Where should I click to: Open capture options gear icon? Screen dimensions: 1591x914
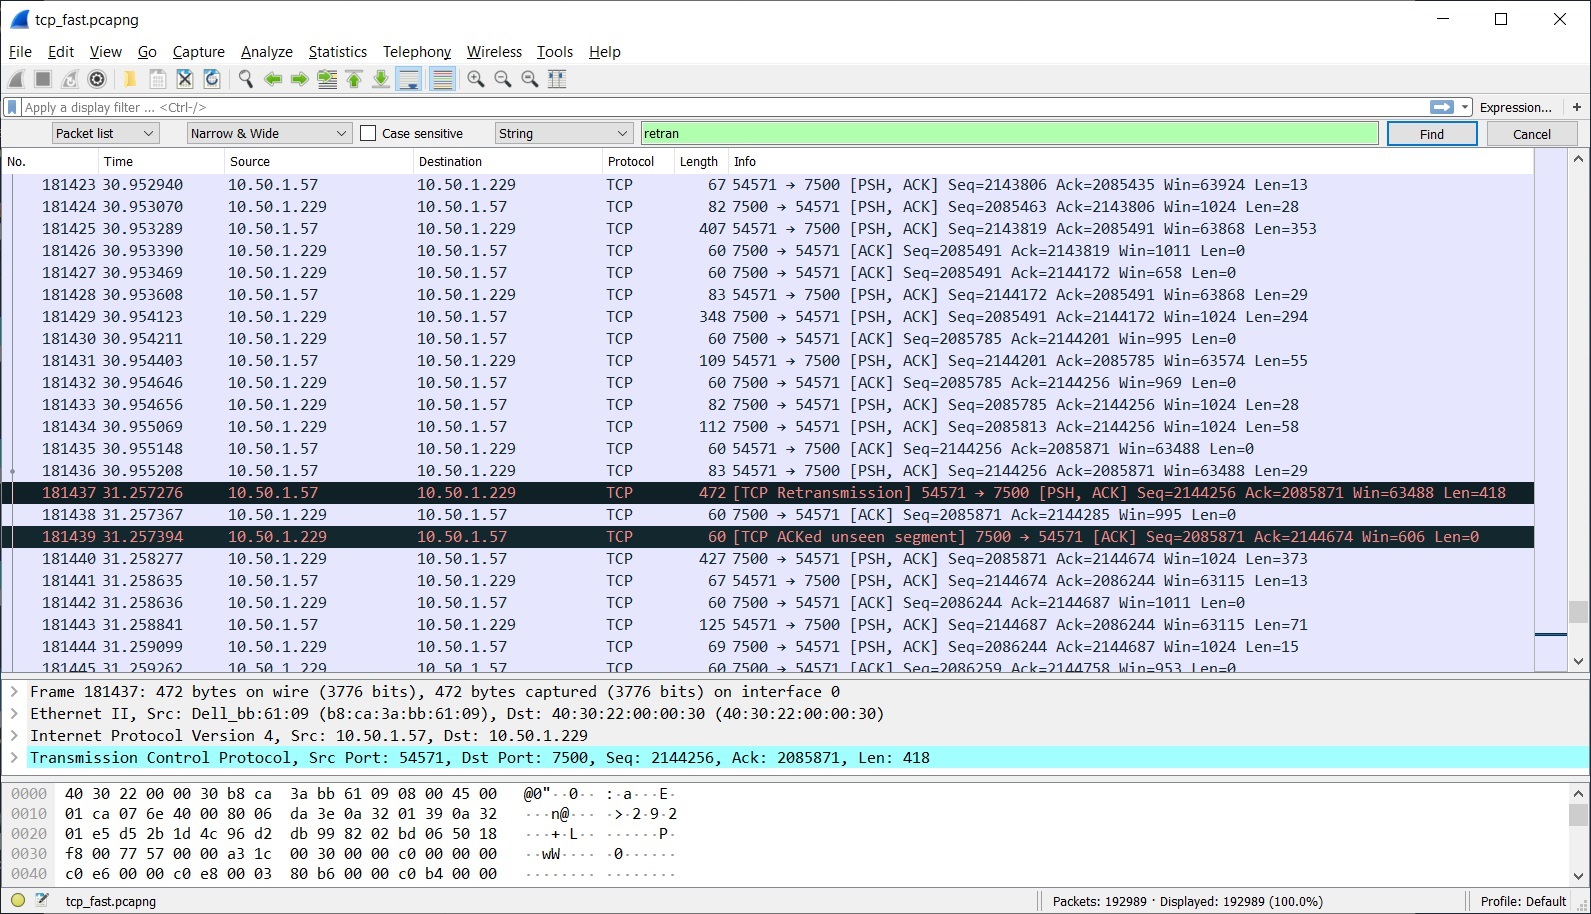(x=97, y=79)
